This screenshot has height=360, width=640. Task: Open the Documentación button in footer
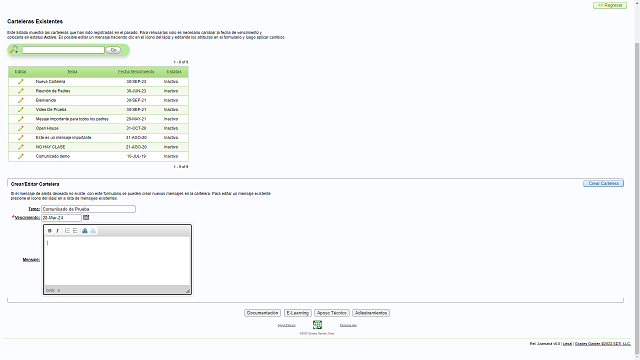click(262, 313)
